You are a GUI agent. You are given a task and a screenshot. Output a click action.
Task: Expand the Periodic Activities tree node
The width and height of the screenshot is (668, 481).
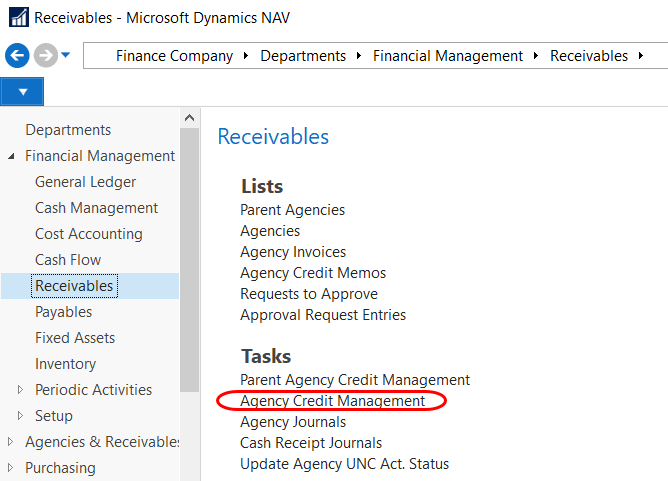[21, 390]
